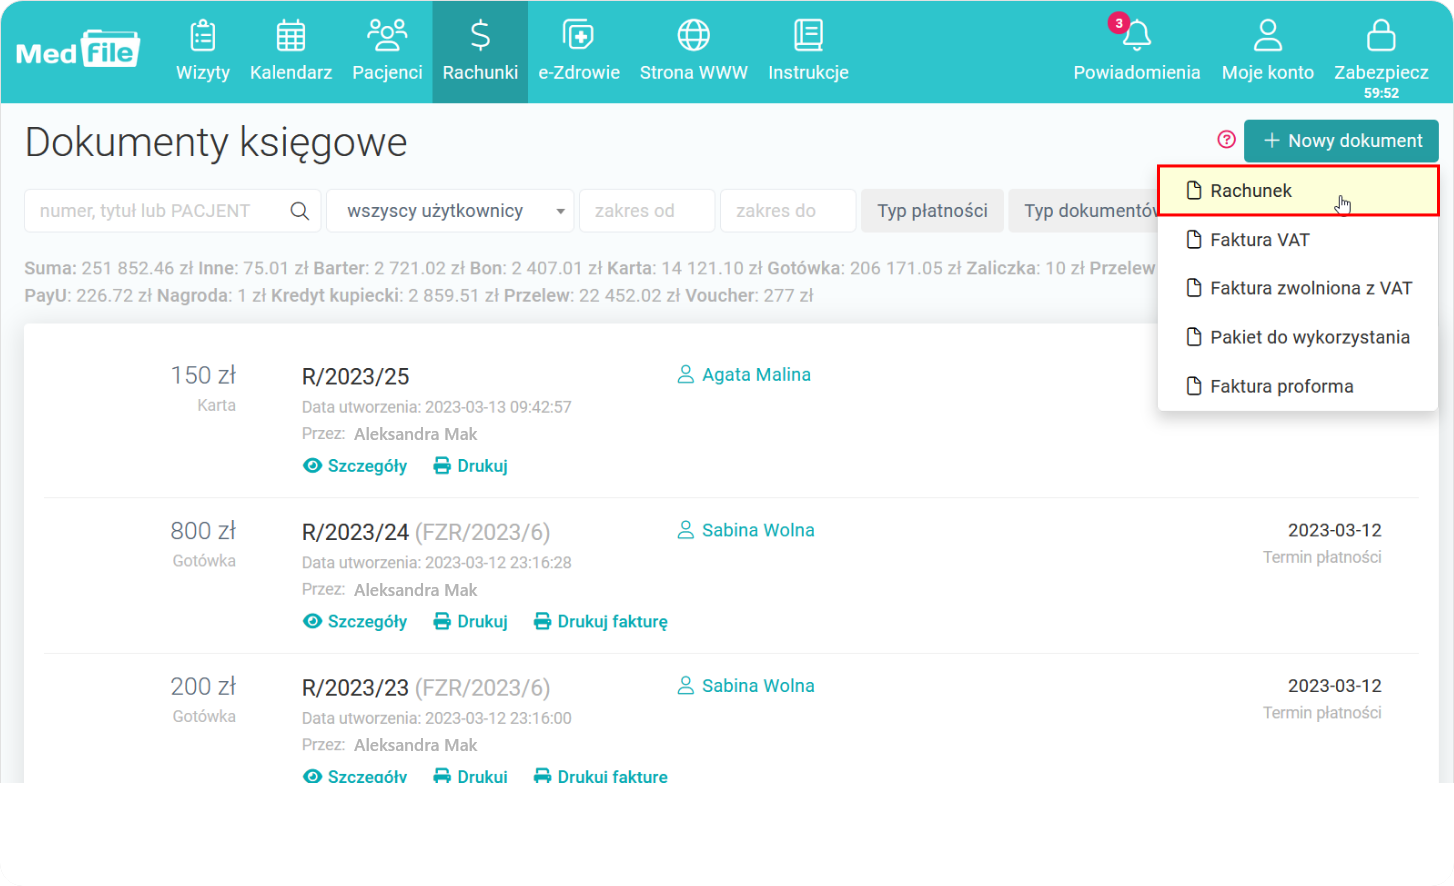Click Drukuj fakturę for R/2023/24
1454x886 pixels.
(601, 622)
